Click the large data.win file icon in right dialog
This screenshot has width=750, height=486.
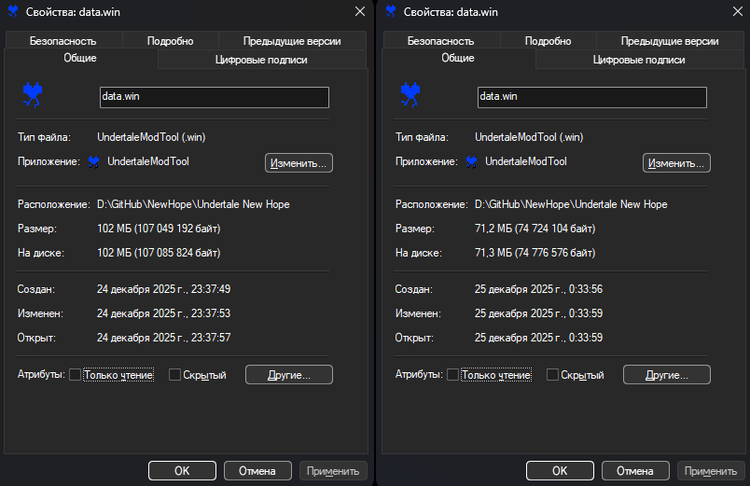click(x=410, y=95)
